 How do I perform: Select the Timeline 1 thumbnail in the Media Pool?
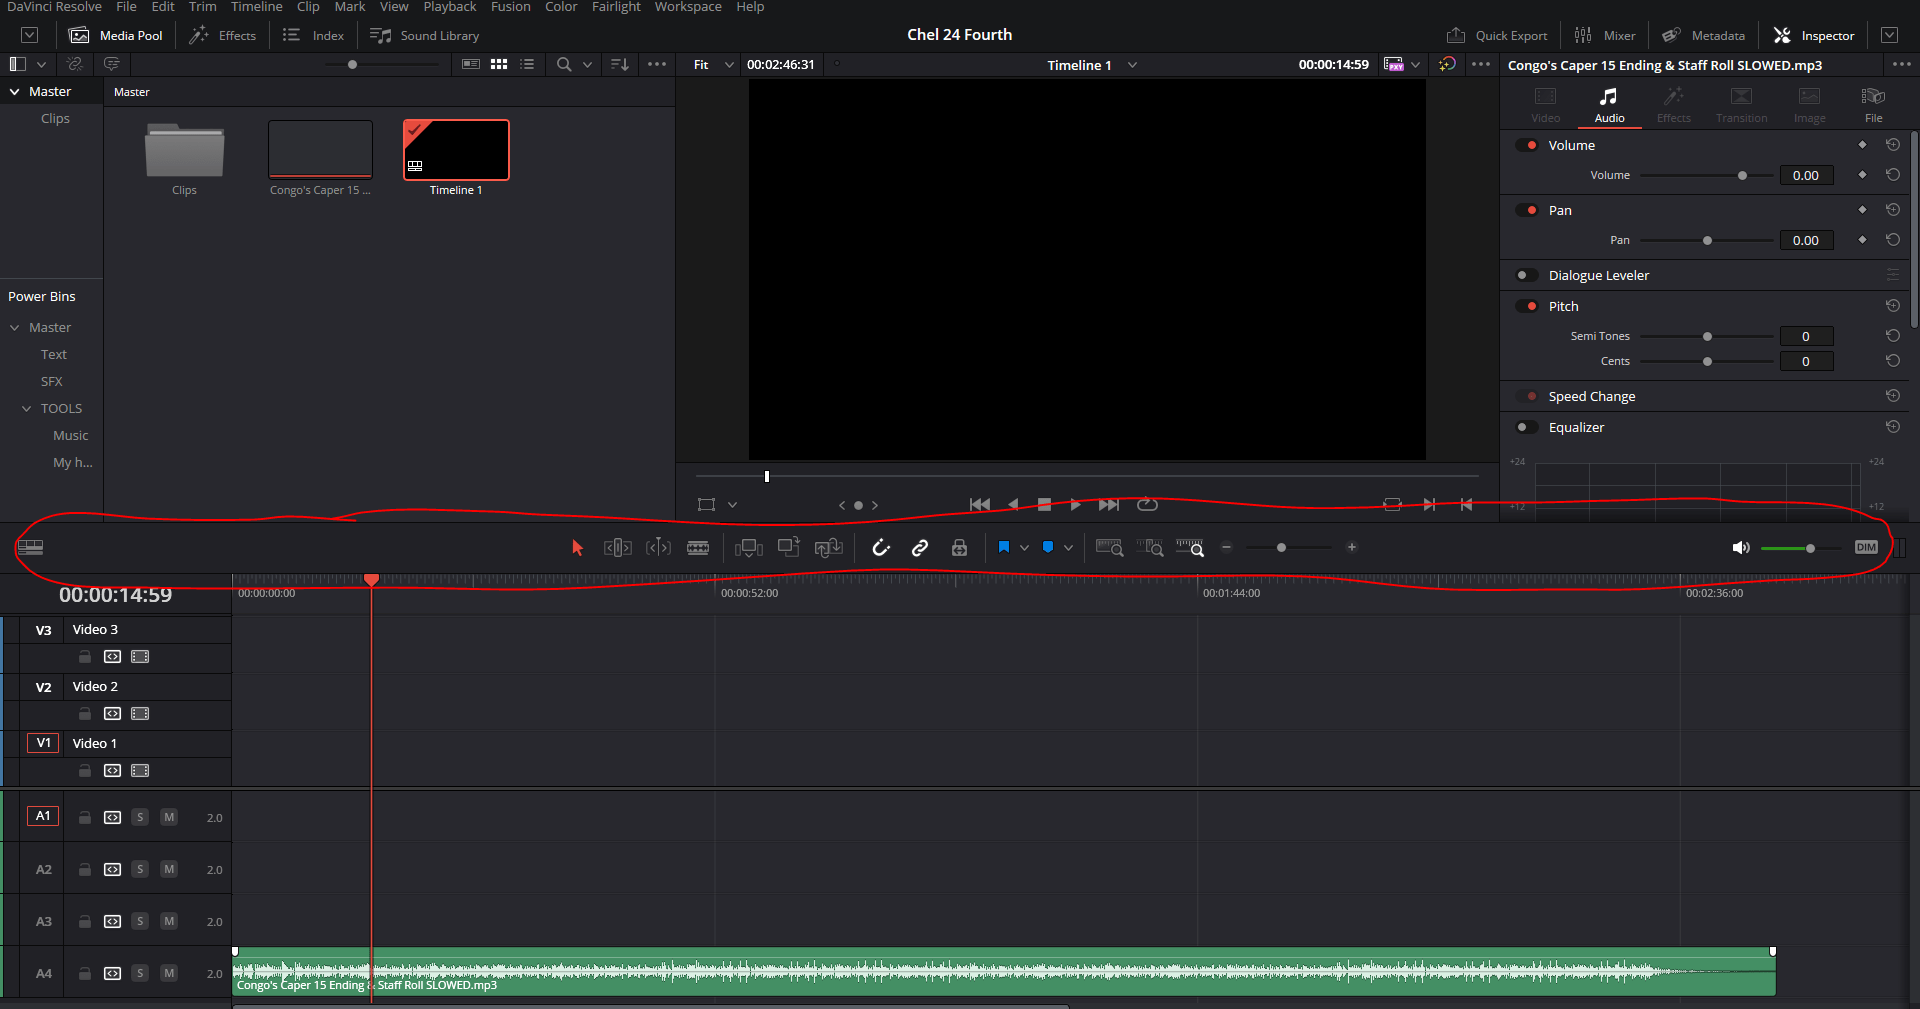click(x=455, y=150)
